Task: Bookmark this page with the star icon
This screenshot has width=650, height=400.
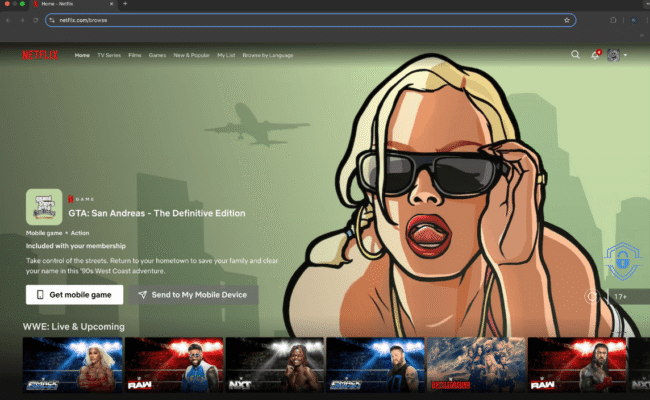Action: point(567,20)
